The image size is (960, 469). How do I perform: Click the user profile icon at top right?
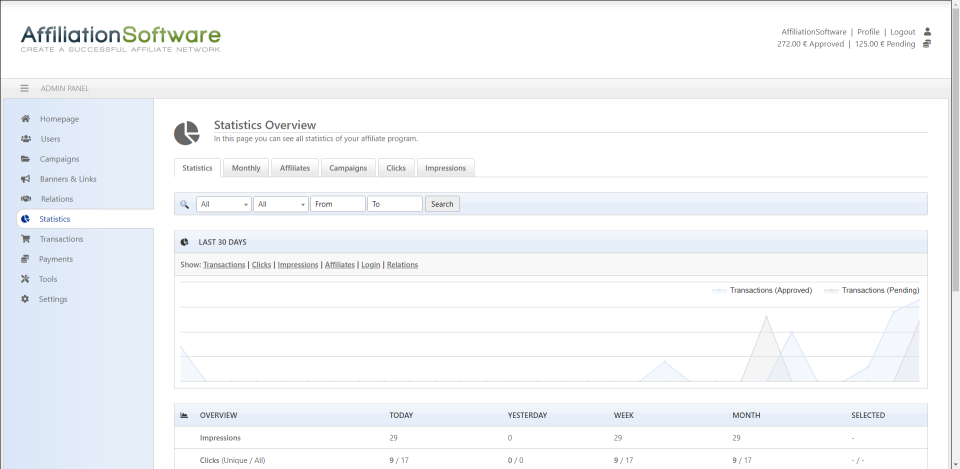(x=927, y=32)
